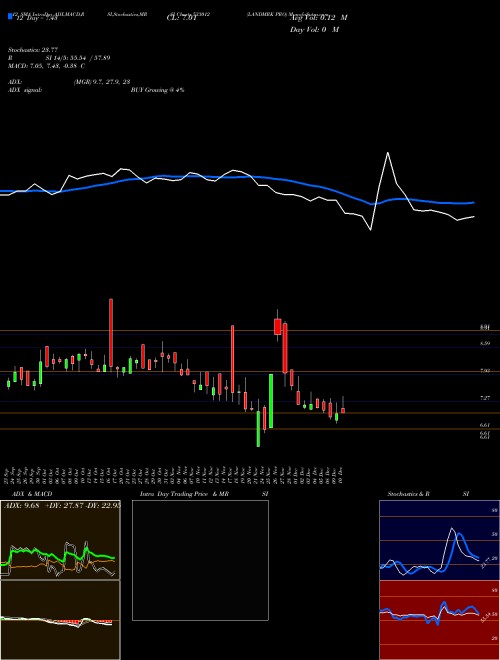
Task: Open the red-background RSI chart
Action: [439, 620]
